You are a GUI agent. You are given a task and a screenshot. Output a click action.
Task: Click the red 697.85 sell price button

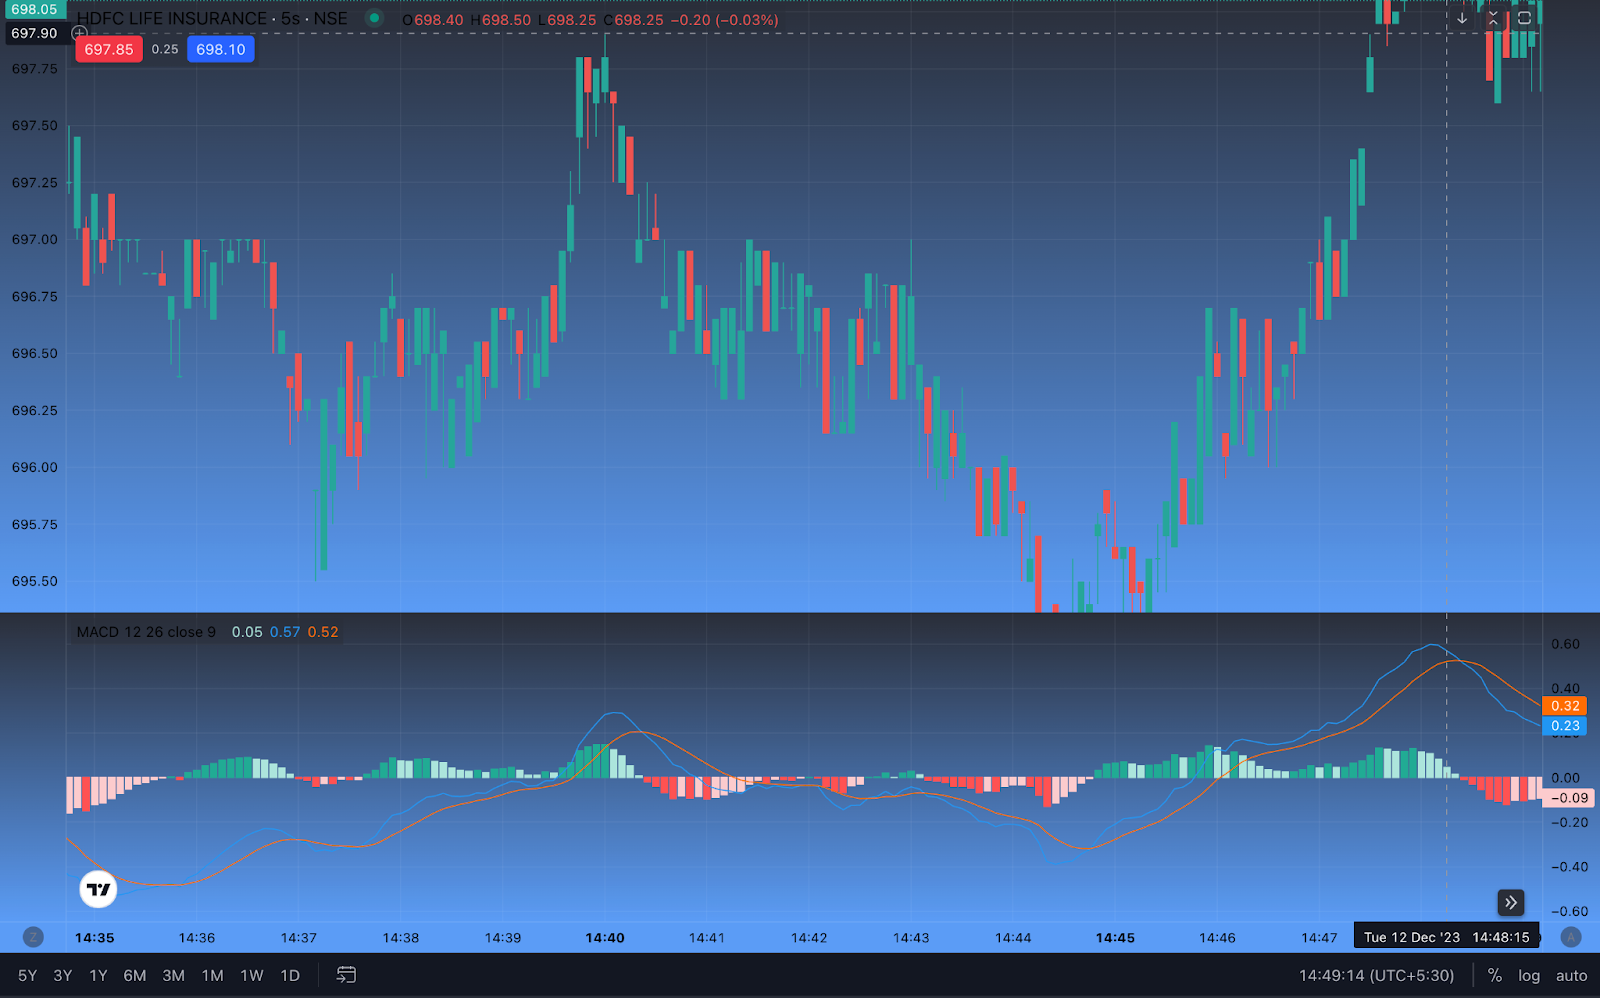tap(109, 49)
